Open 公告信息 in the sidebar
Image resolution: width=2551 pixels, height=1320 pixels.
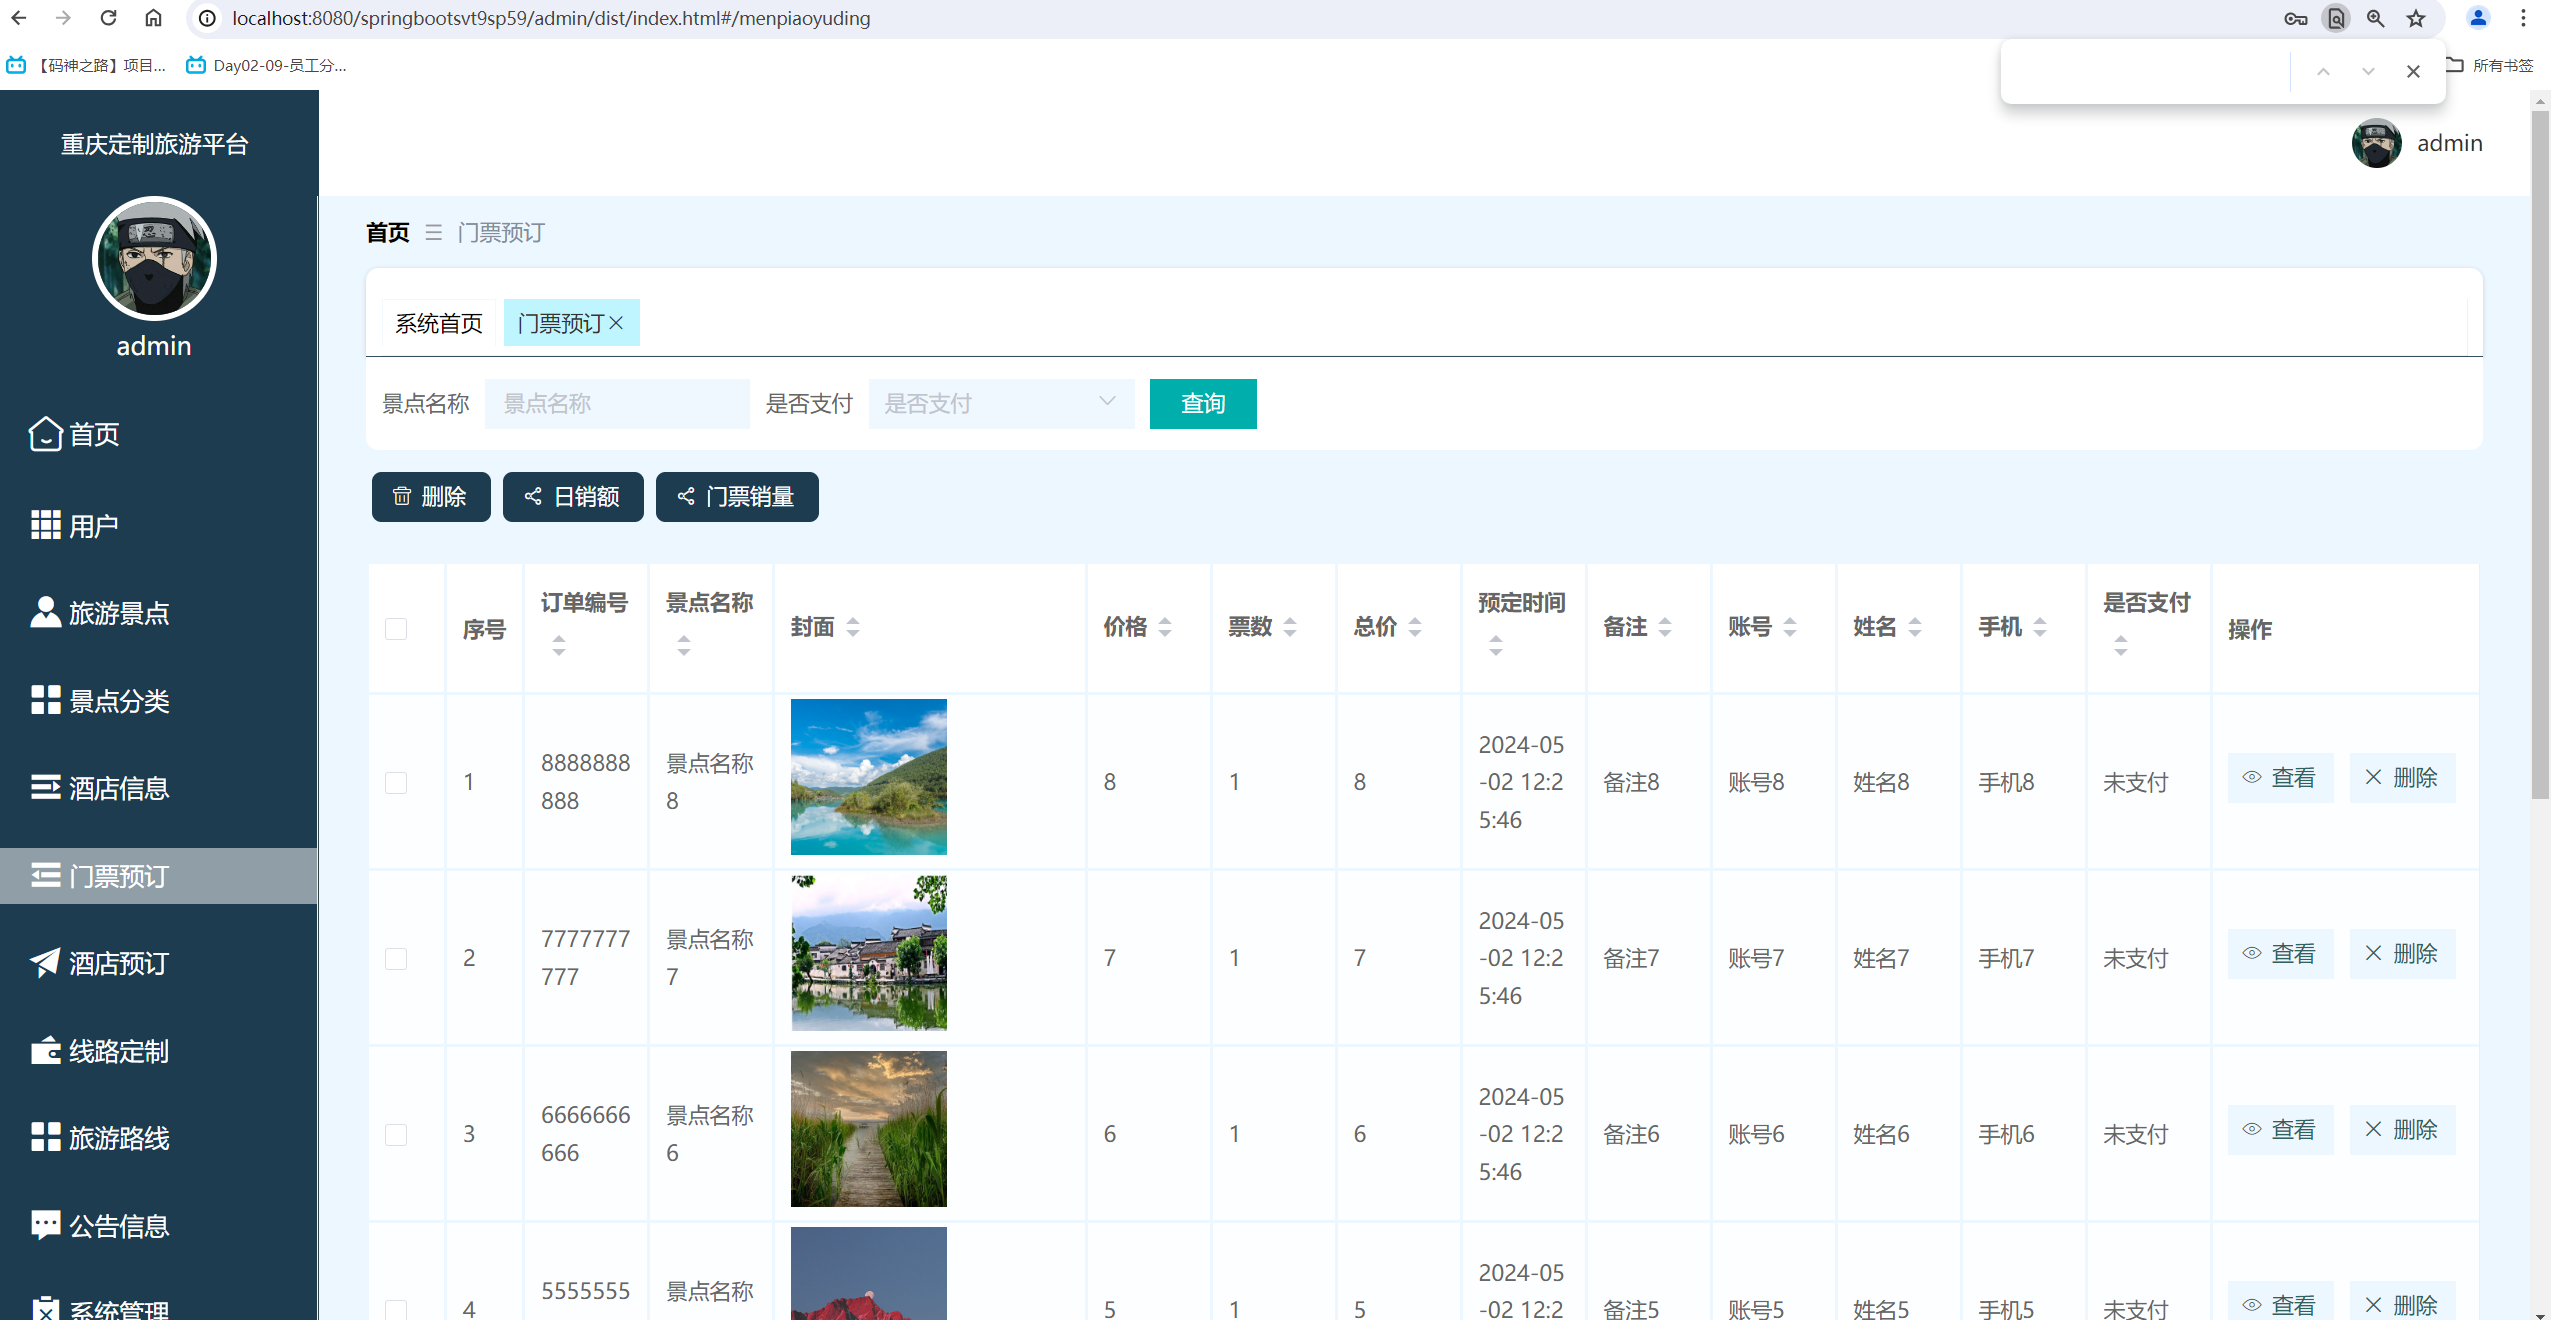(100, 1226)
